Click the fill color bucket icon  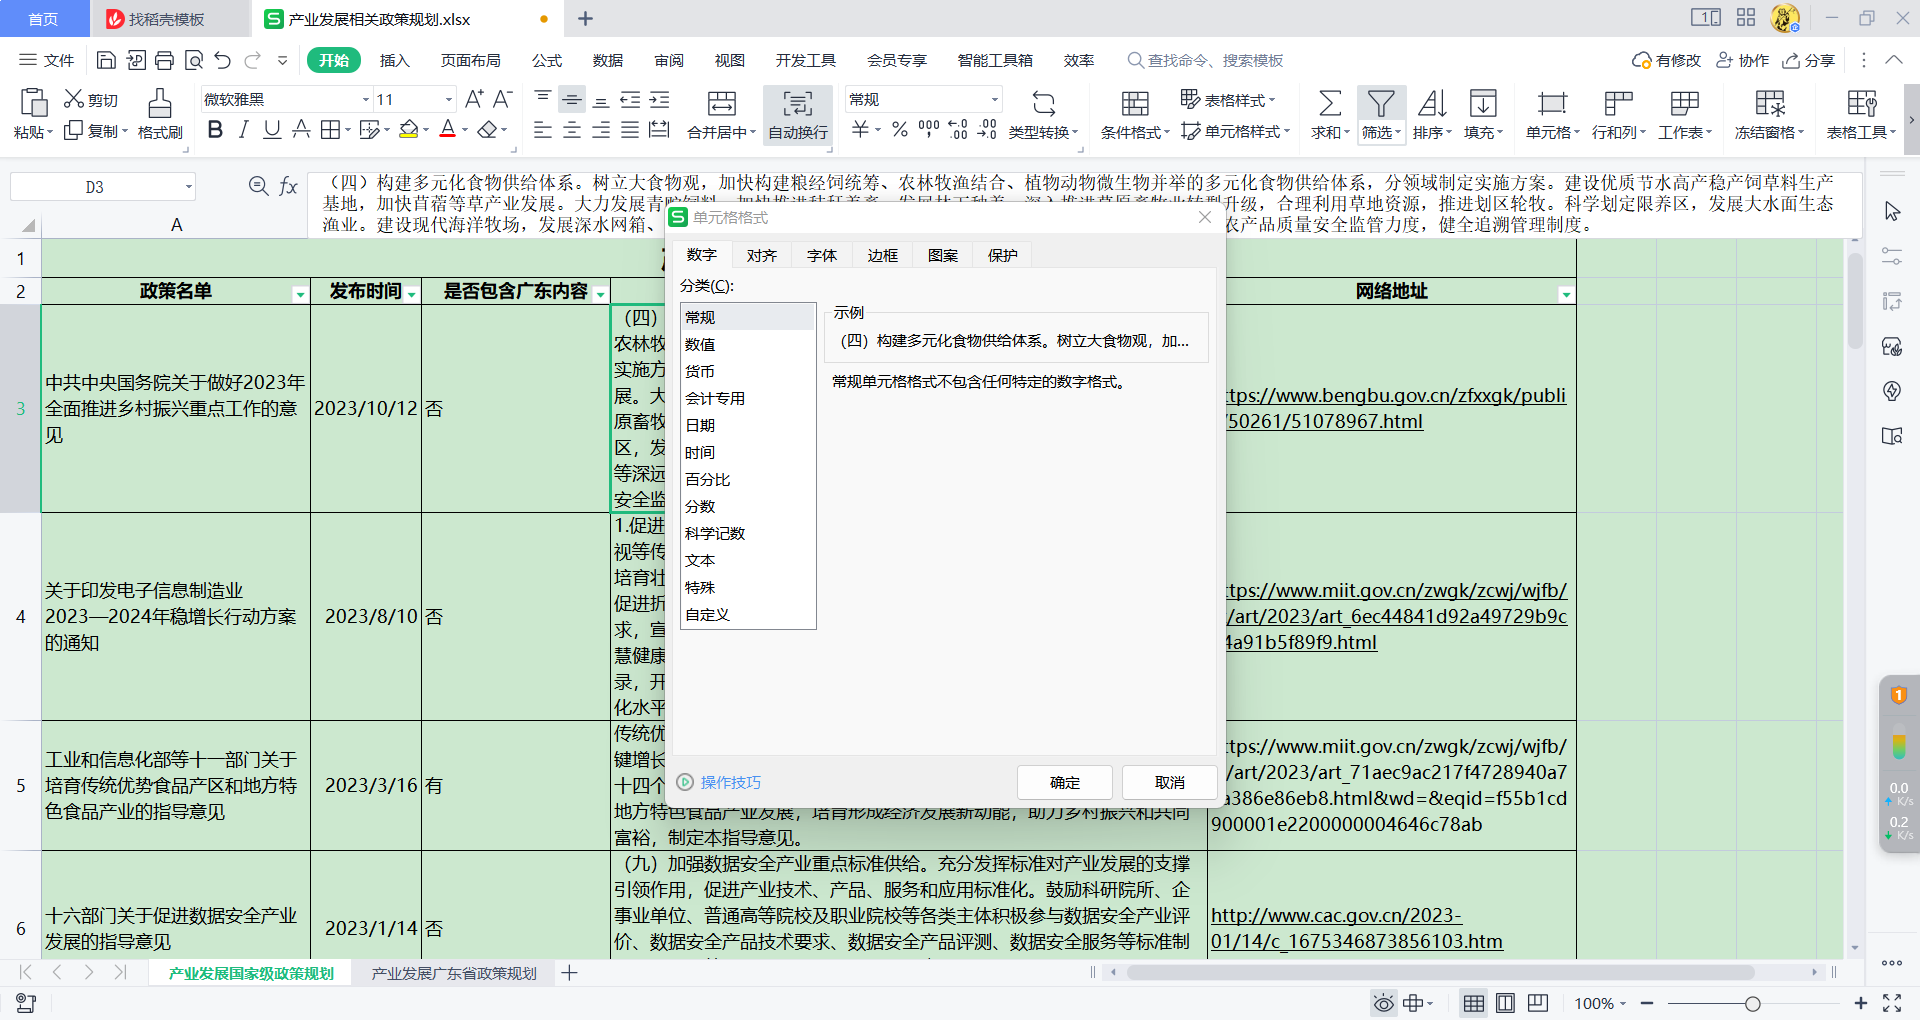(408, 130)
